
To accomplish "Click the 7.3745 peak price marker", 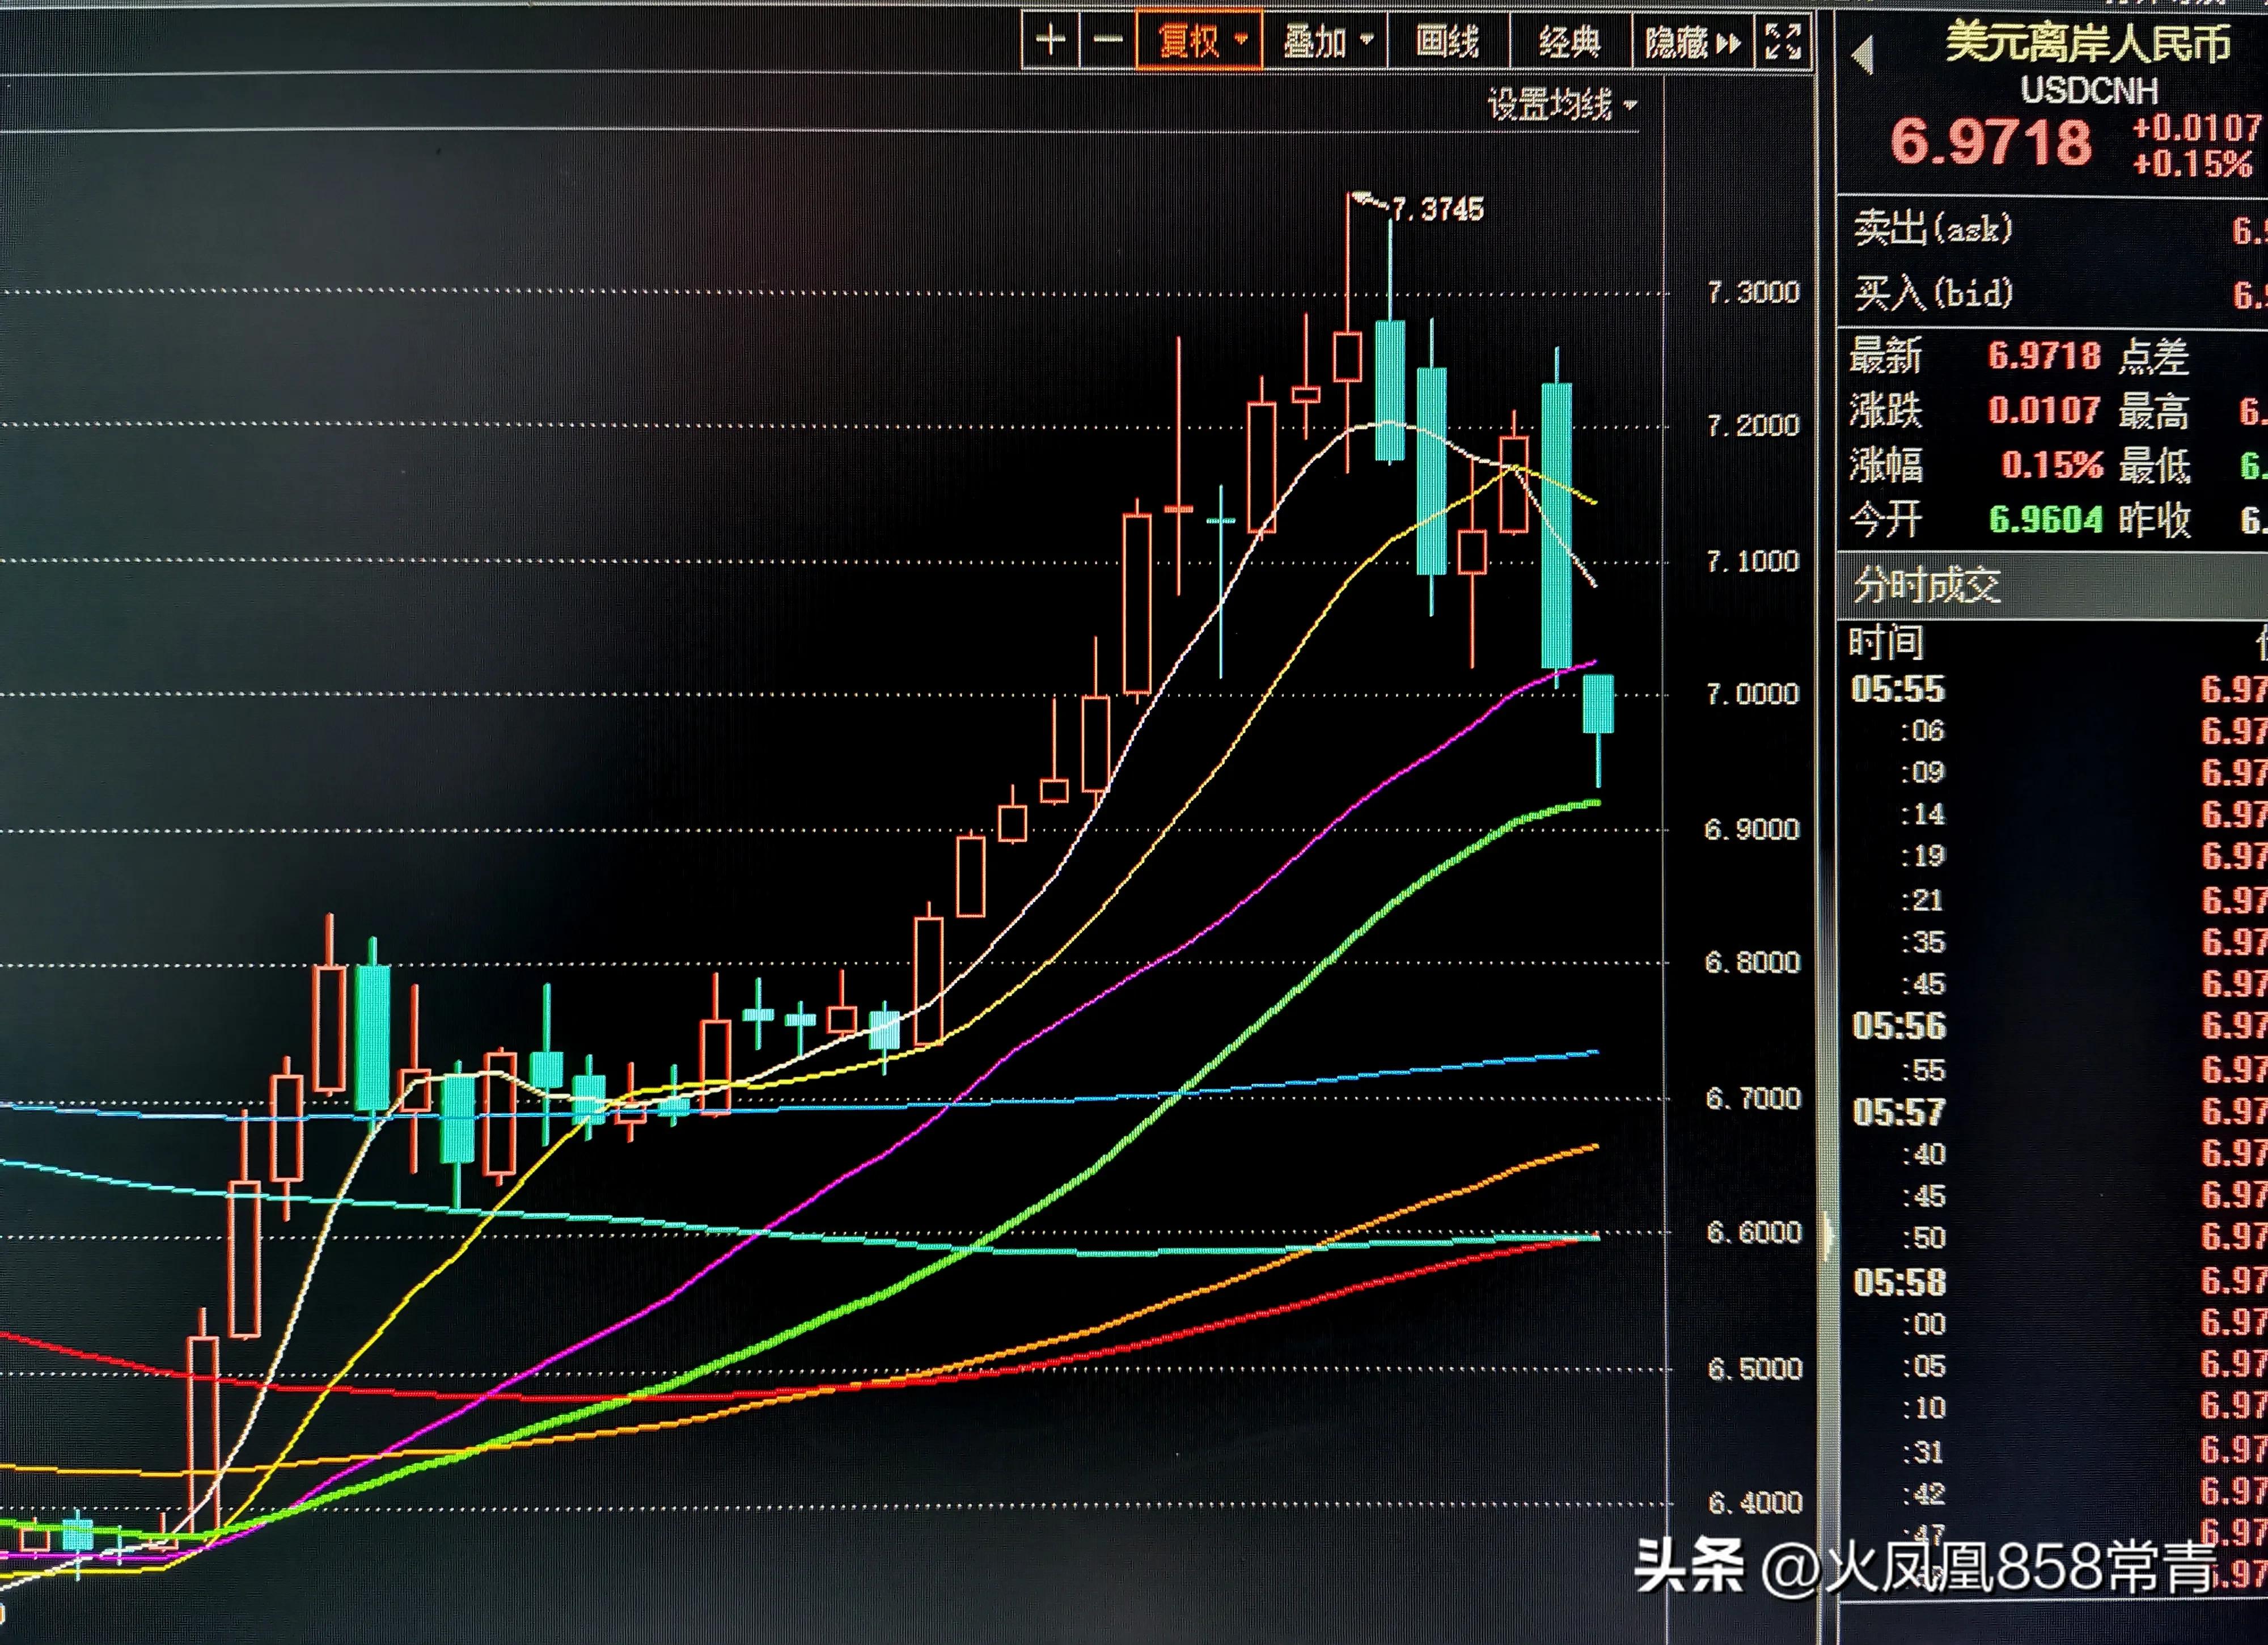I will [x=1437, y=209].
